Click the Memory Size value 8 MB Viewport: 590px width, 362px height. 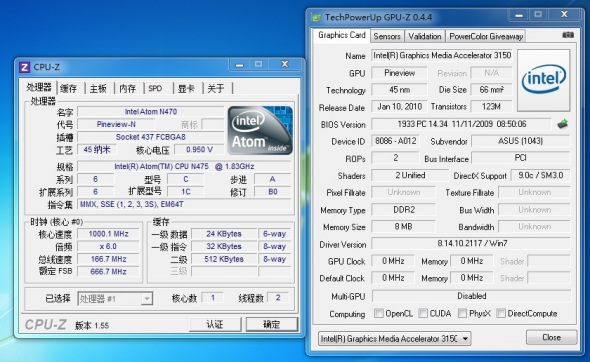point(403,227)
